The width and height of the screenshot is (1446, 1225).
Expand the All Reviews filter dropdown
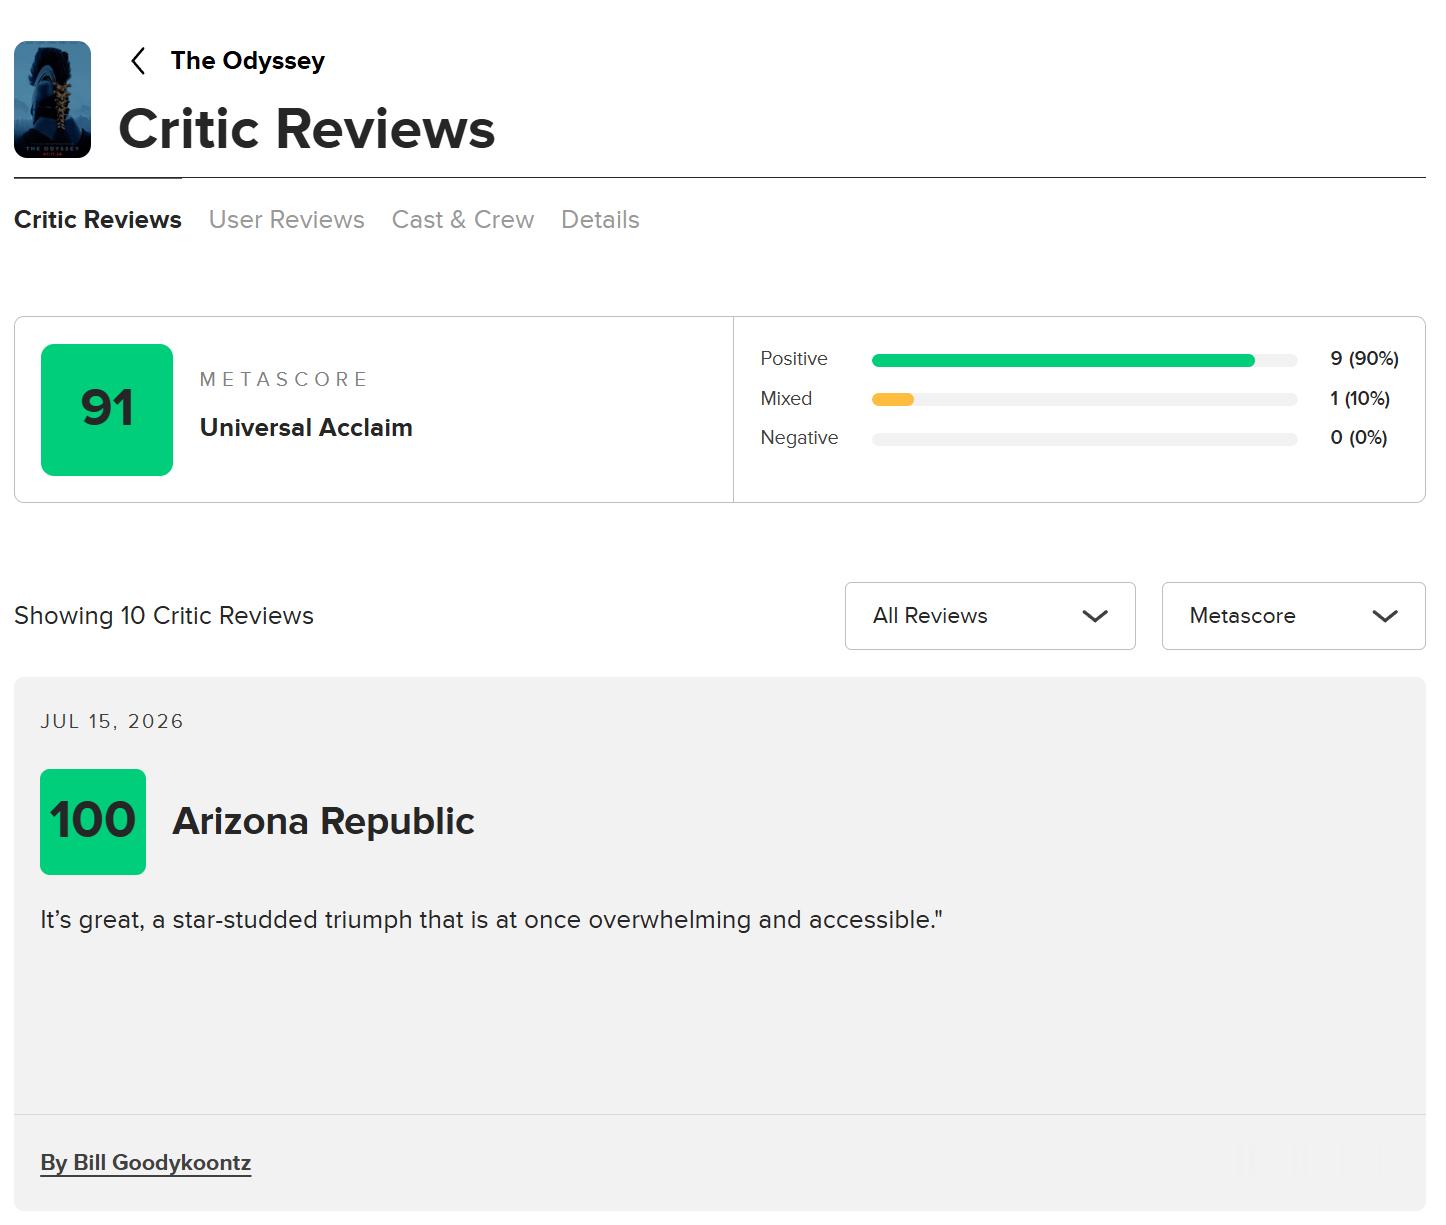tap(990, 616)
